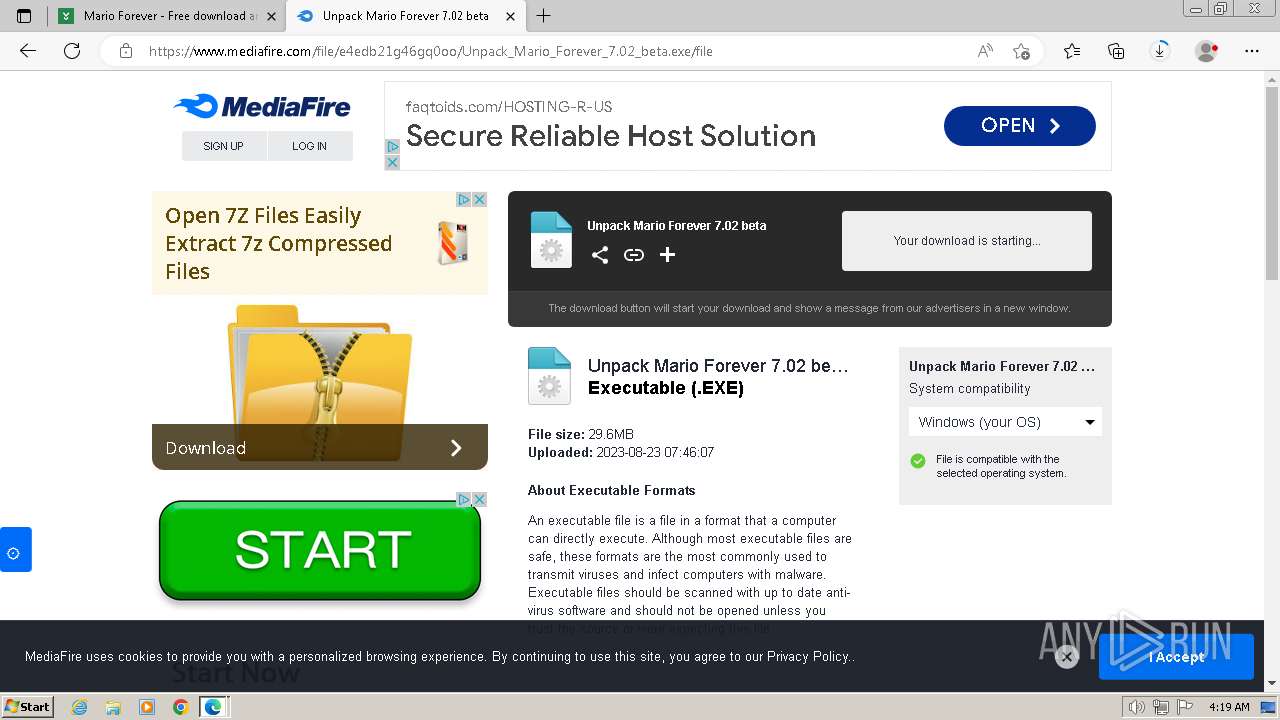
Task: Click plus icon to save file
Action: (x=667, y=255)
